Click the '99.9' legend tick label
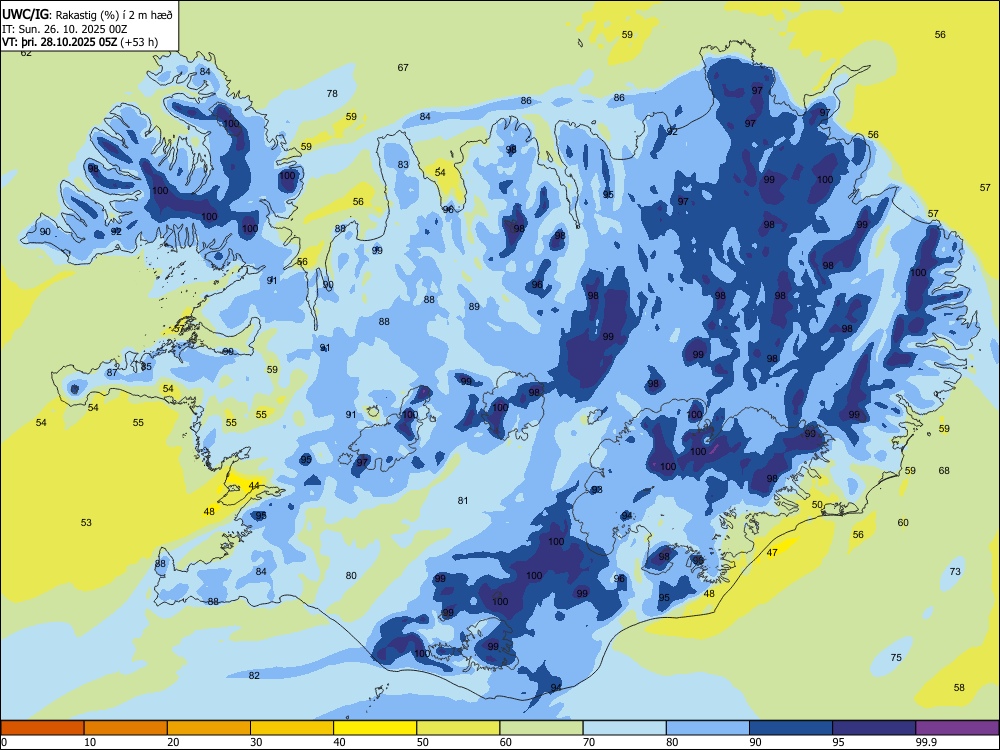This screenshot has width=1000, height=750. 926,742
